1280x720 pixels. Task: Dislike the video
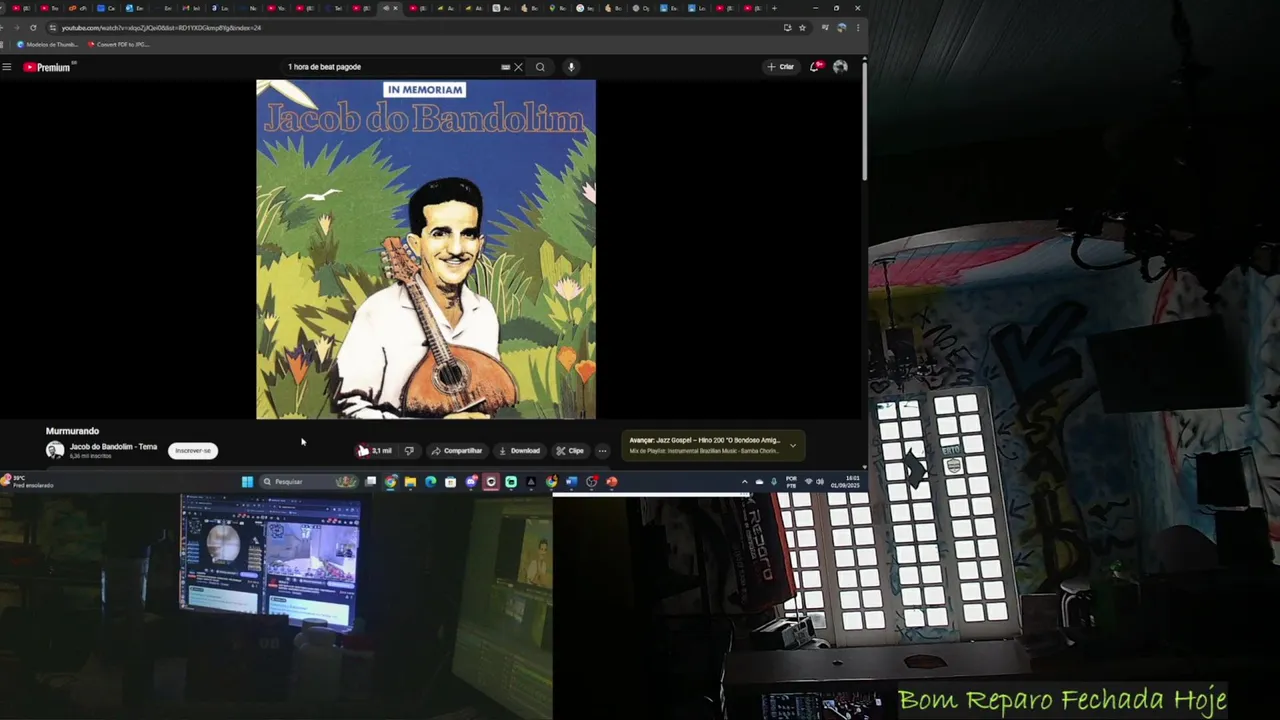pos(408,451)
